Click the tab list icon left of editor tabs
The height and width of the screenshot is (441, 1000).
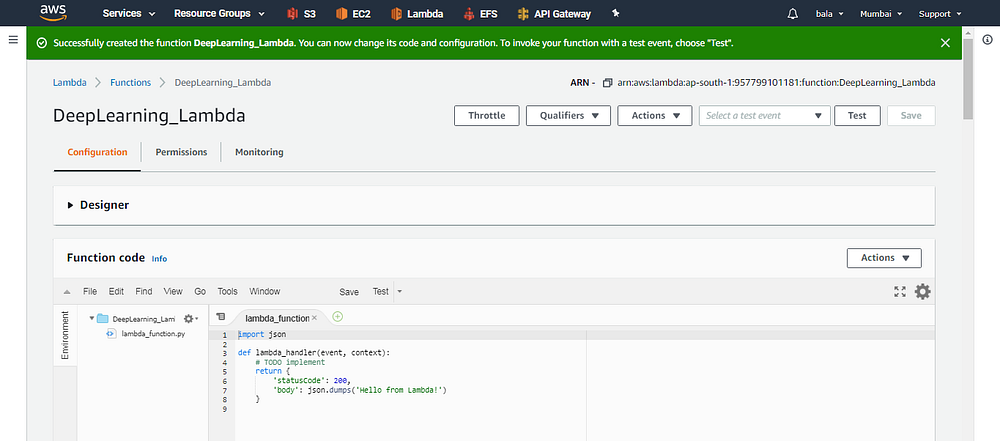(221, 317)
